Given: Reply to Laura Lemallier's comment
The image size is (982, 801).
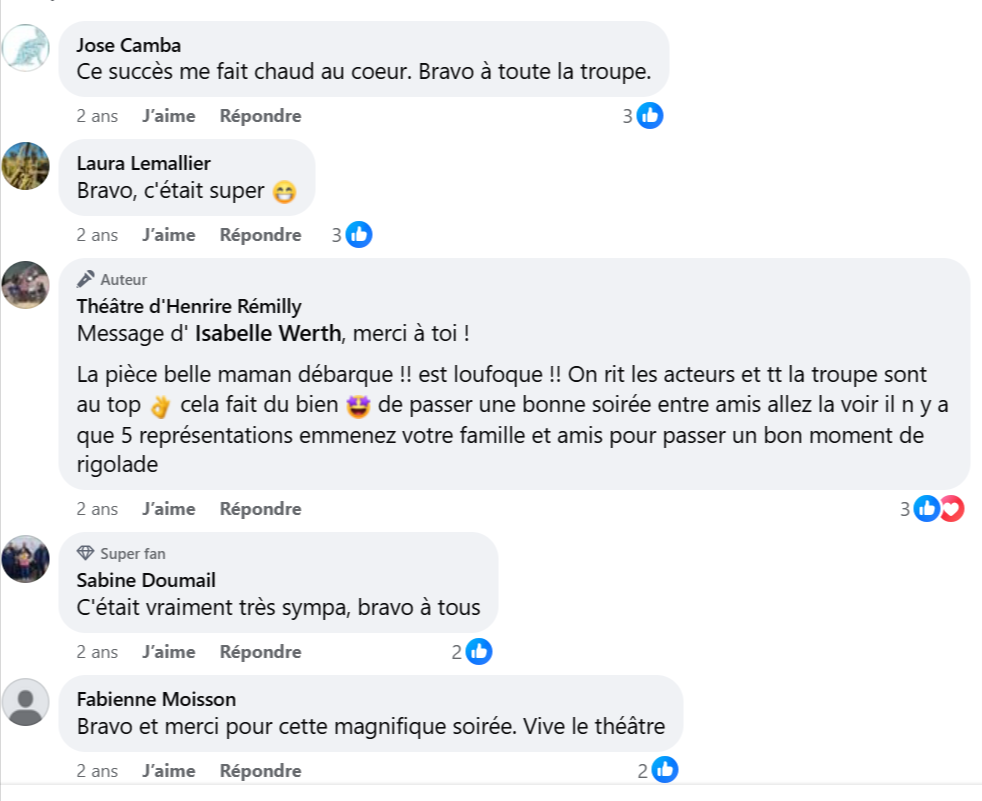Looking at the screenshot, I should (x=260, y=235).
